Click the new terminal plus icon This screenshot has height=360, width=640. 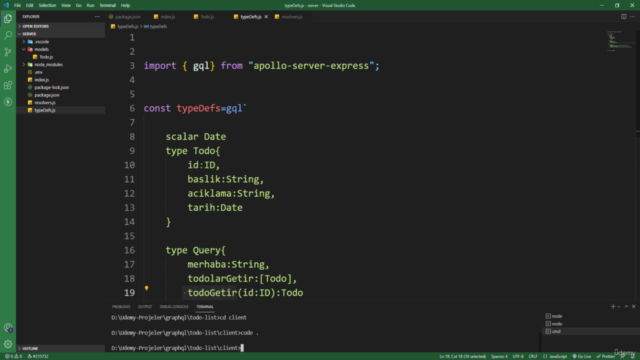612,307
